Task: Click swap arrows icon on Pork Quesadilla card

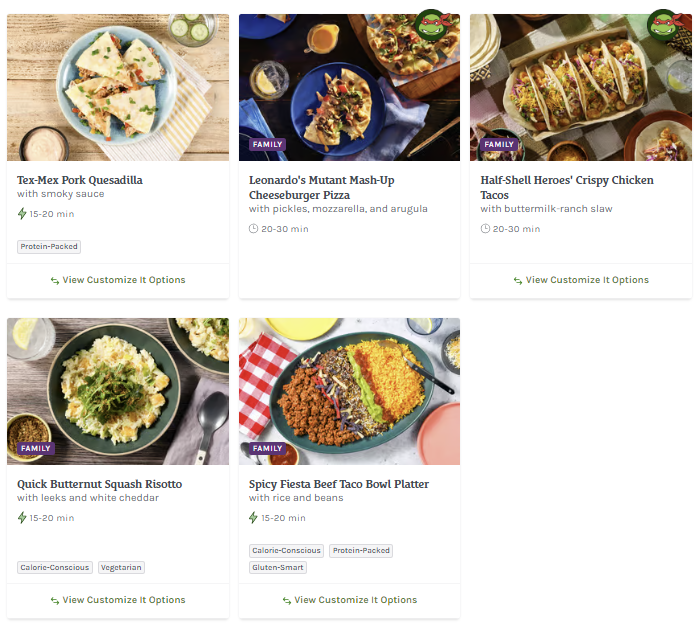Action: pyautogui.click(x=55, y=281)
